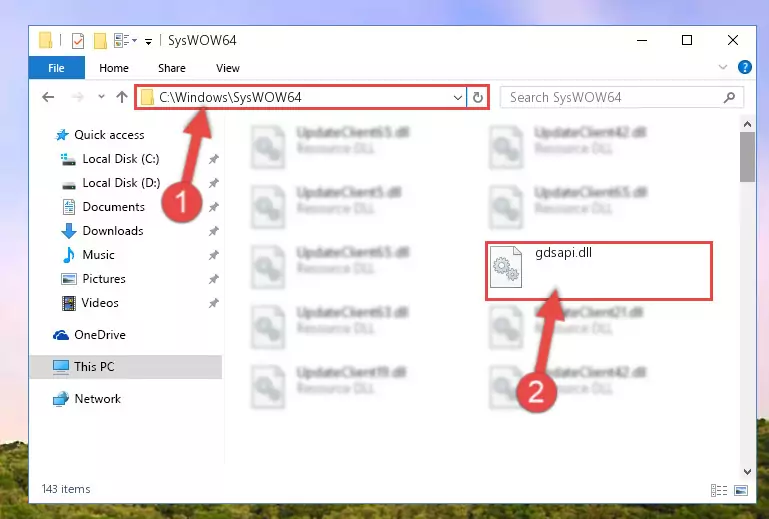Open the address bar history dropdown

[x=458, y=97]
